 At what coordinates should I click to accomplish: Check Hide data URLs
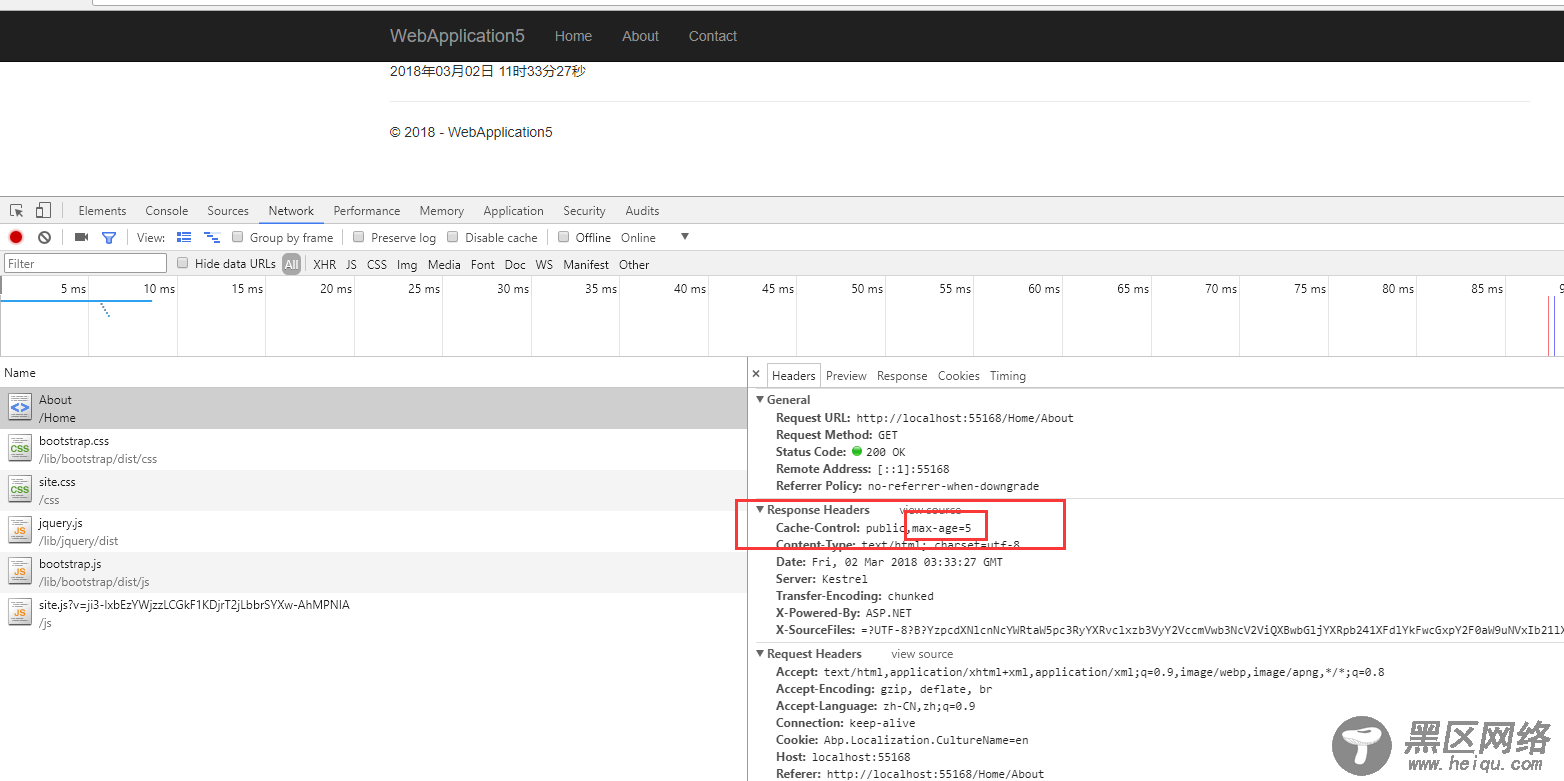pyautogui.click(x=183, y=263)
